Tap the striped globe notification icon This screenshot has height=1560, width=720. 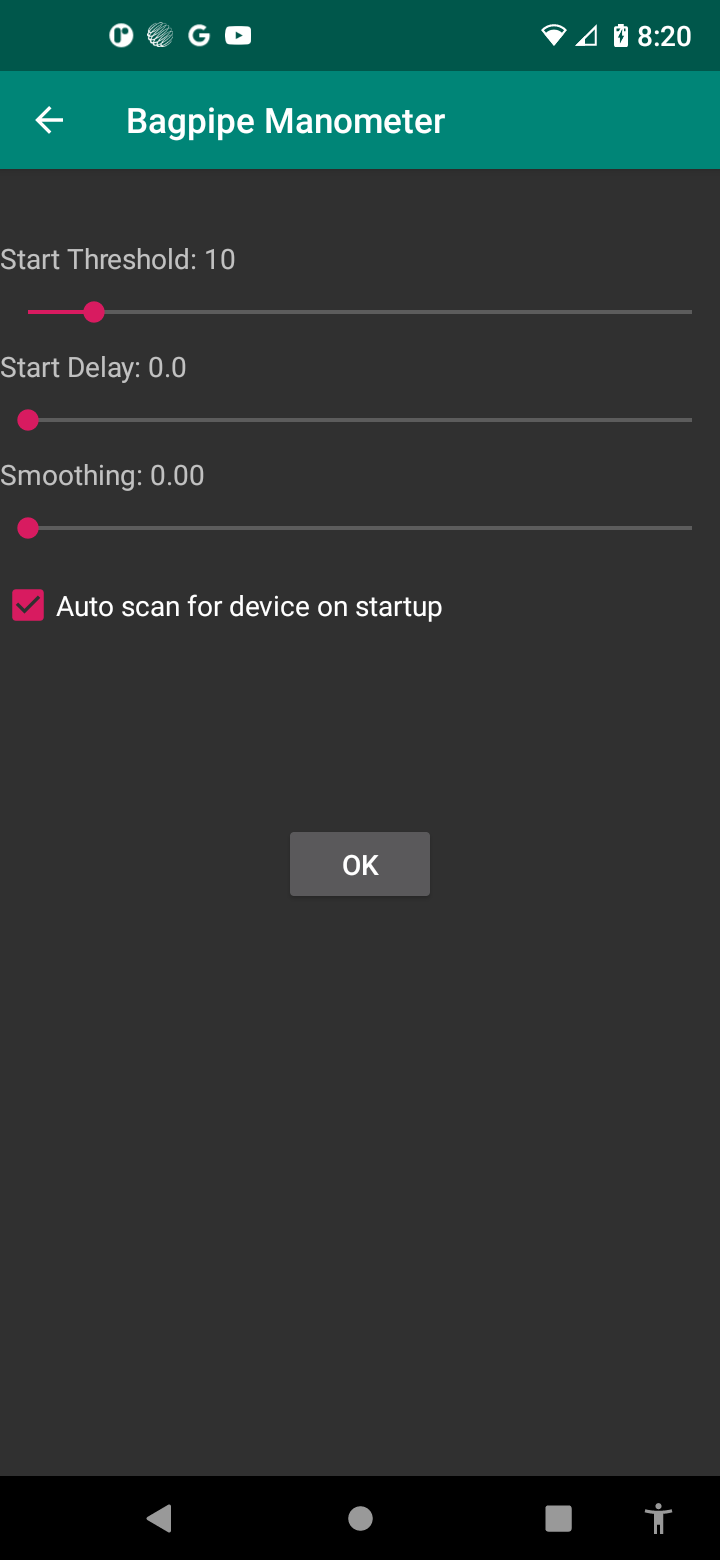point(160,36)
